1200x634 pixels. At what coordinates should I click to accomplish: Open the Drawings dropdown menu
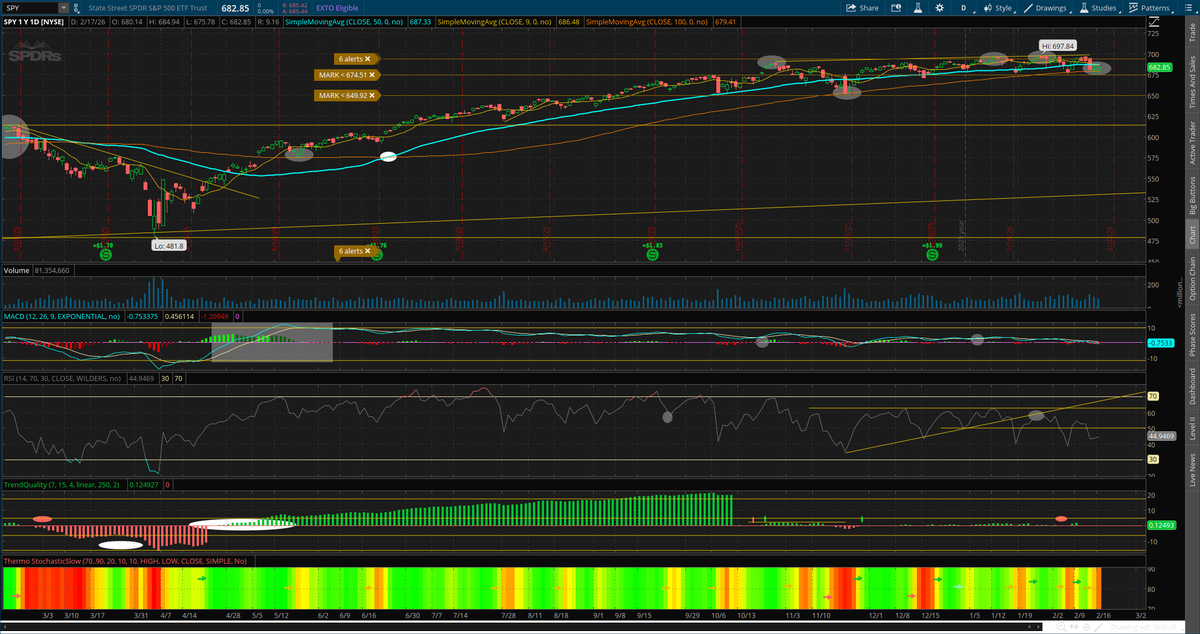pyautogui.click(x=1048, y=7)
